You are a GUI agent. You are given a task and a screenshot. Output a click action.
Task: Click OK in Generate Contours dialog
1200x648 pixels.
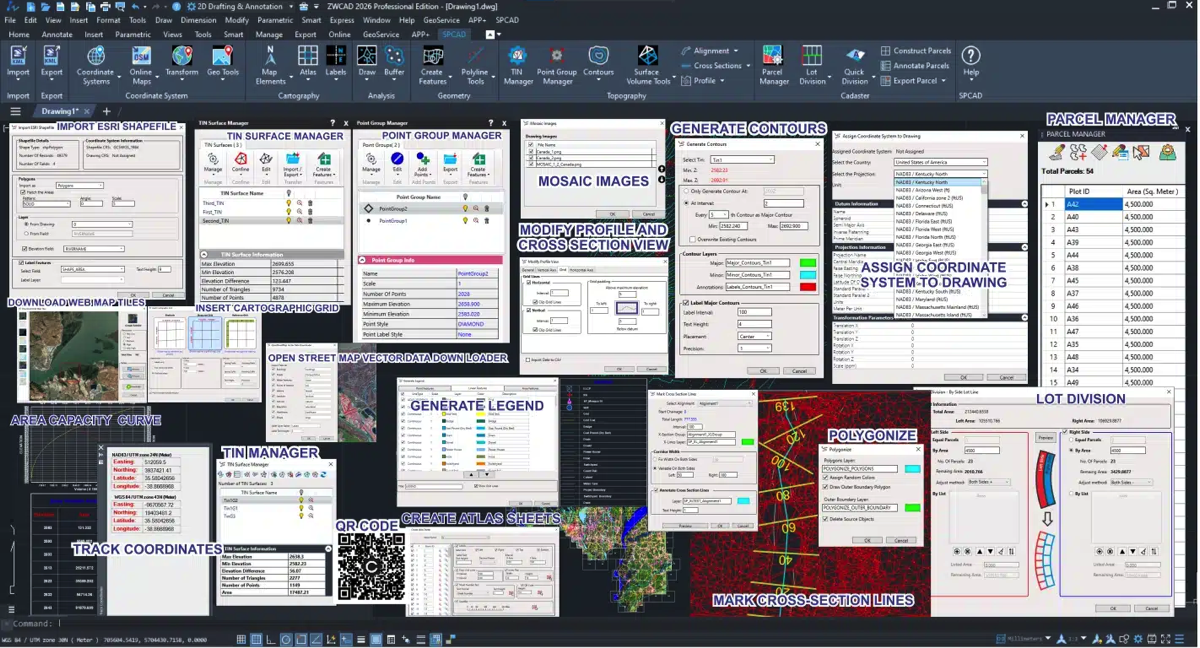[763, 371]
